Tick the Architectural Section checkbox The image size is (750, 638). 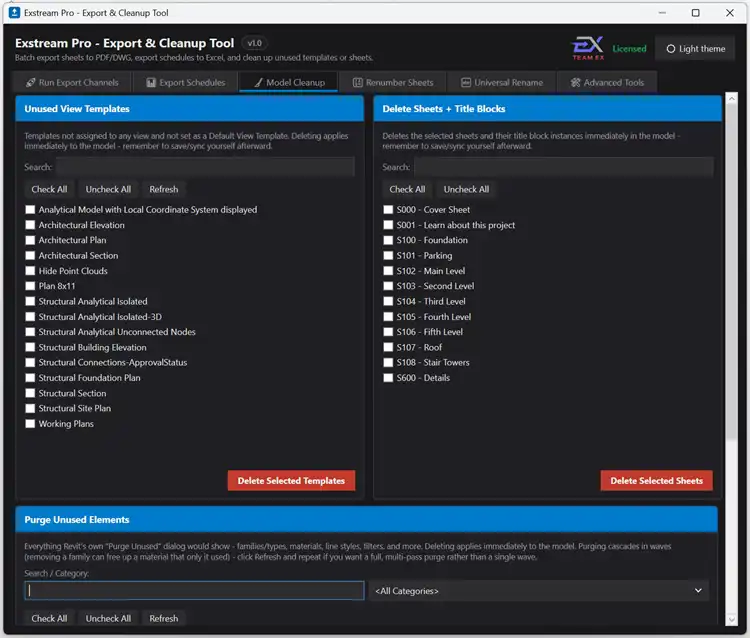coord(30,255)
